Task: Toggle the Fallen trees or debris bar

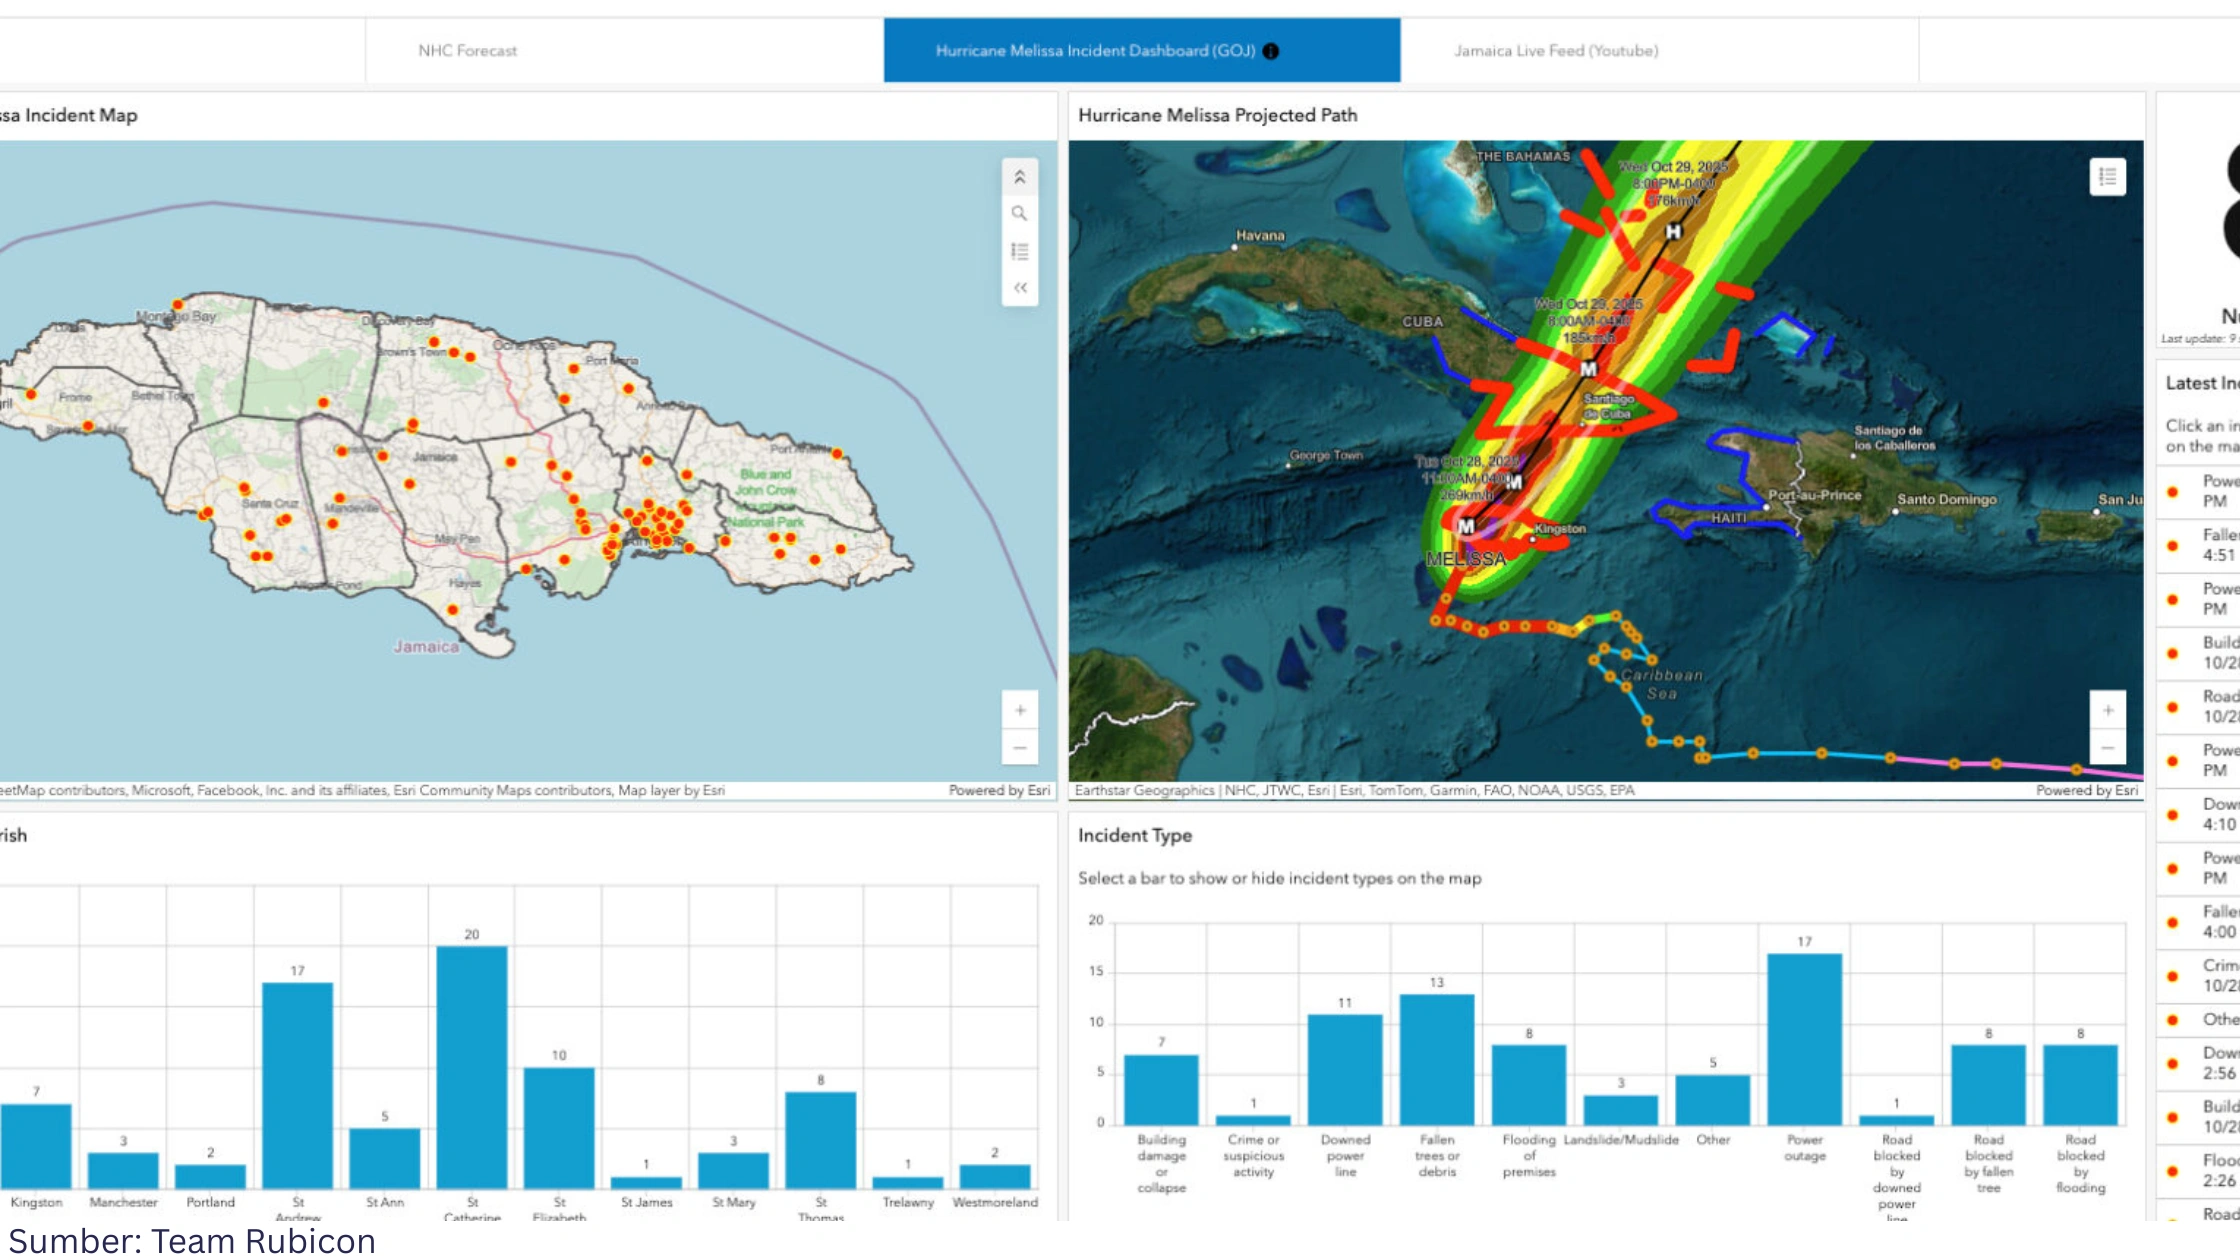Action: pos(1436,1060)
